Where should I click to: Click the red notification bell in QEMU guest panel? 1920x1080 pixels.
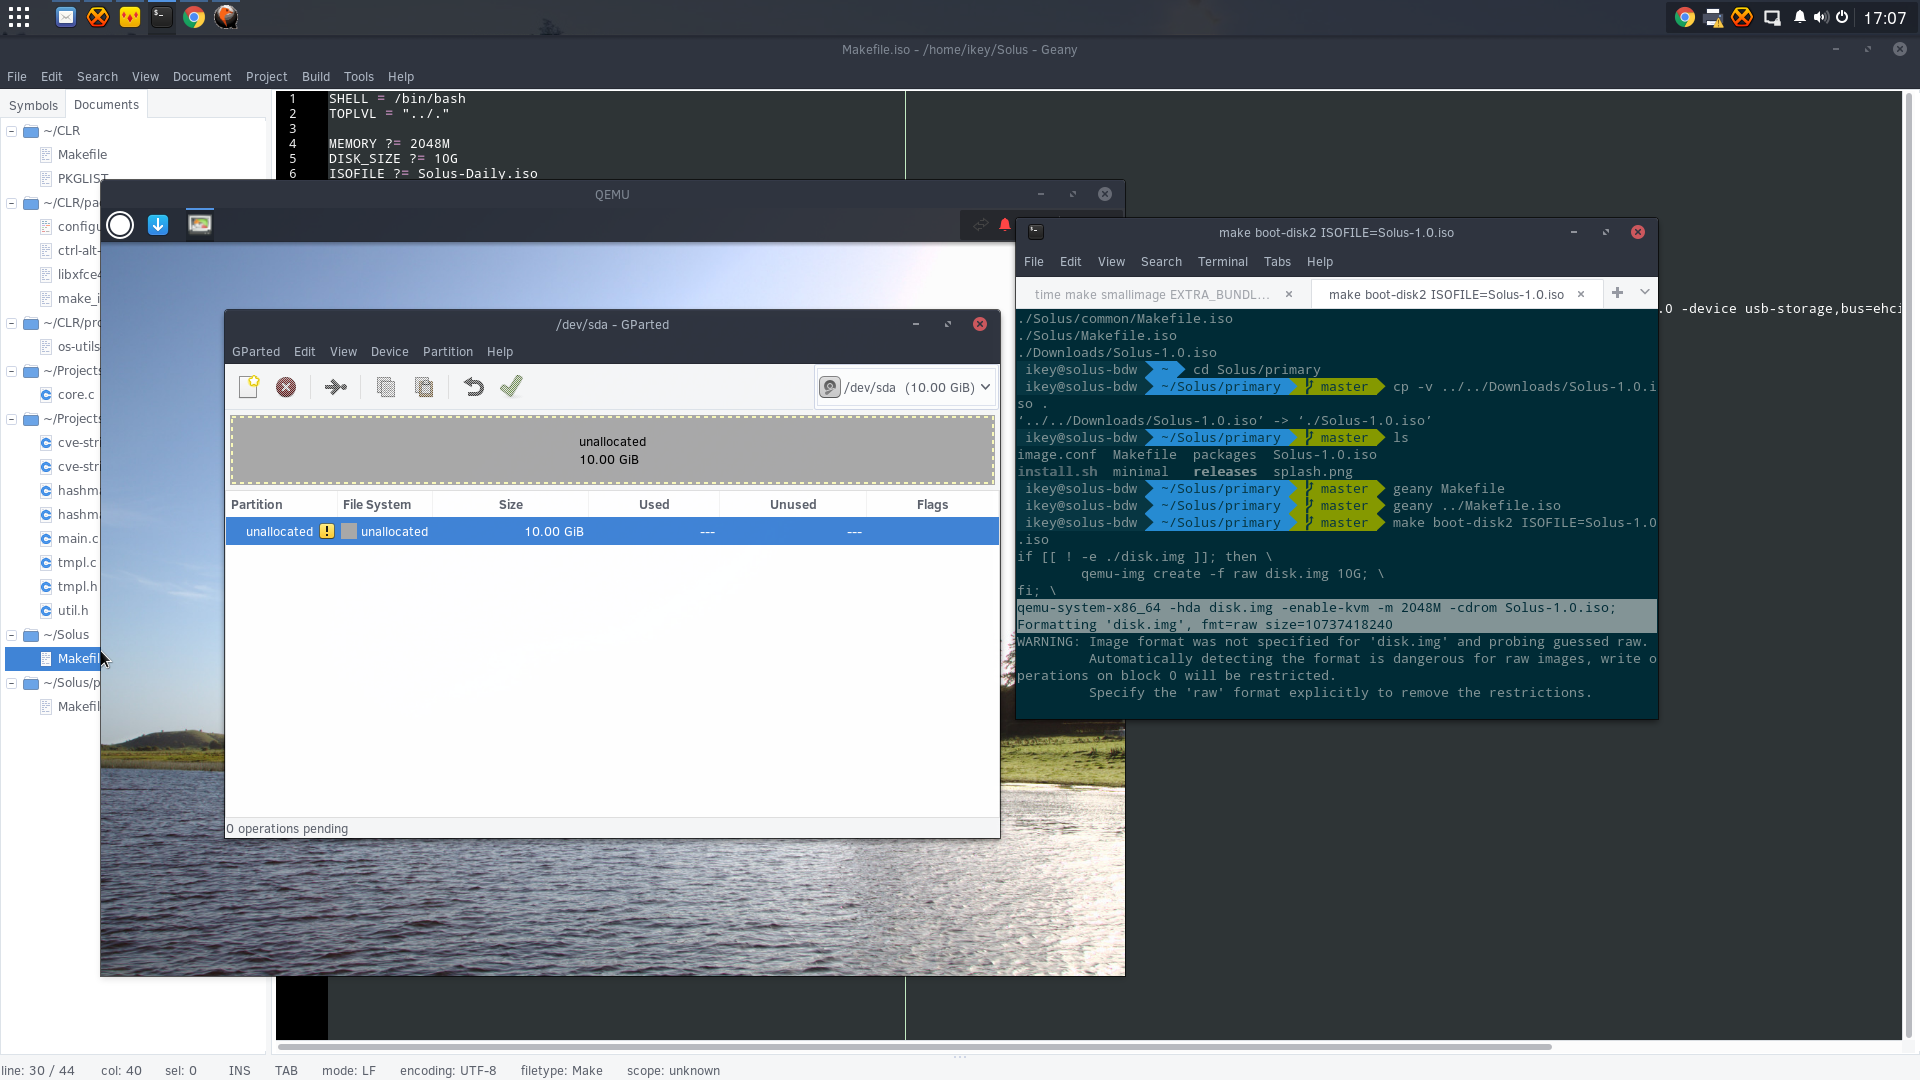(1005, 225)
